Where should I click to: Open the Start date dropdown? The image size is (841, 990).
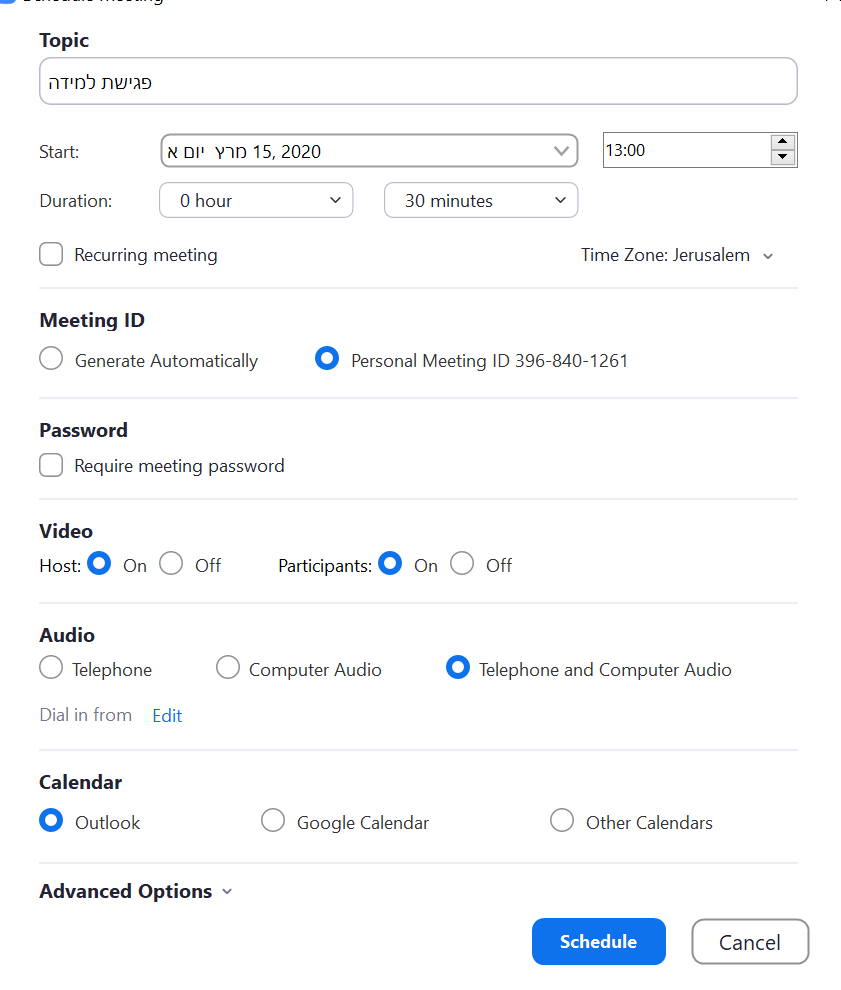coord(369,151)
